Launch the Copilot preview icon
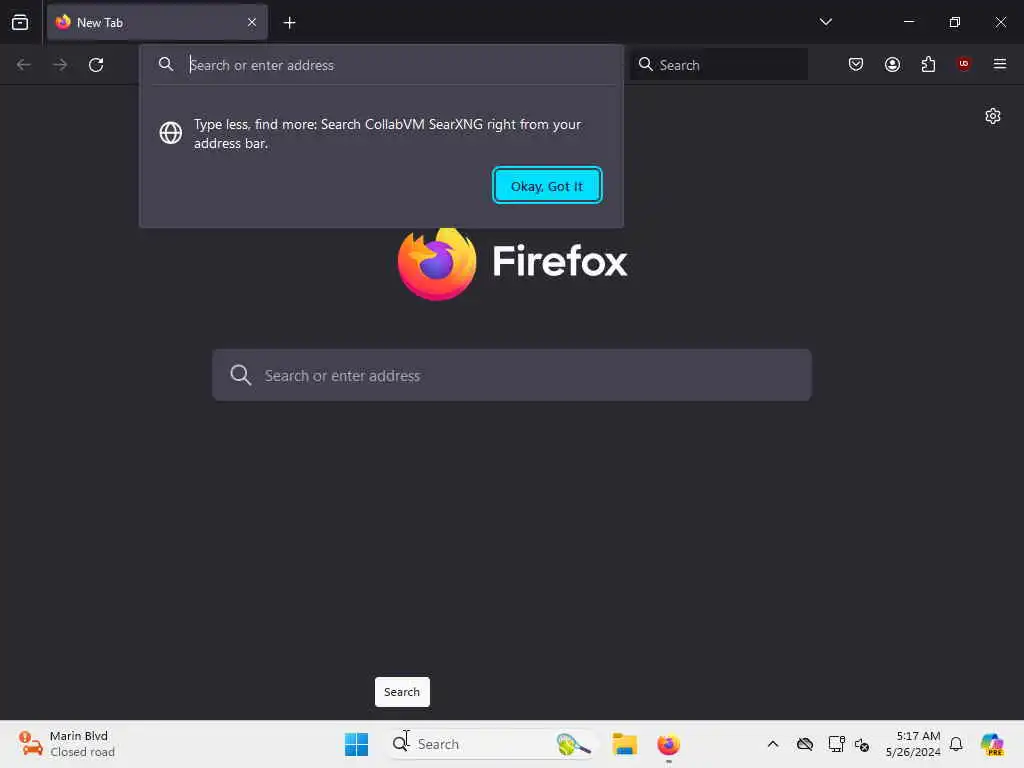The width and height of the screenshot is (1024, 768). click(x=992, y=744)
